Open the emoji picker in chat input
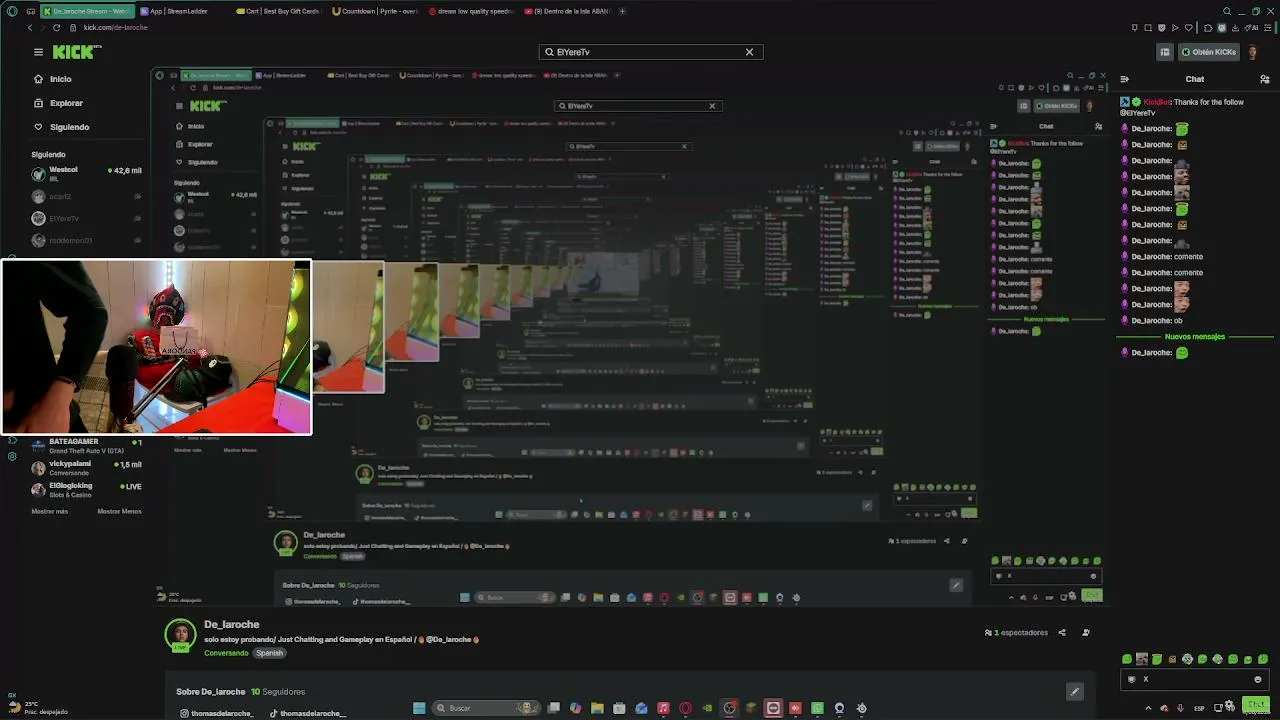 tap(1258, 679)
